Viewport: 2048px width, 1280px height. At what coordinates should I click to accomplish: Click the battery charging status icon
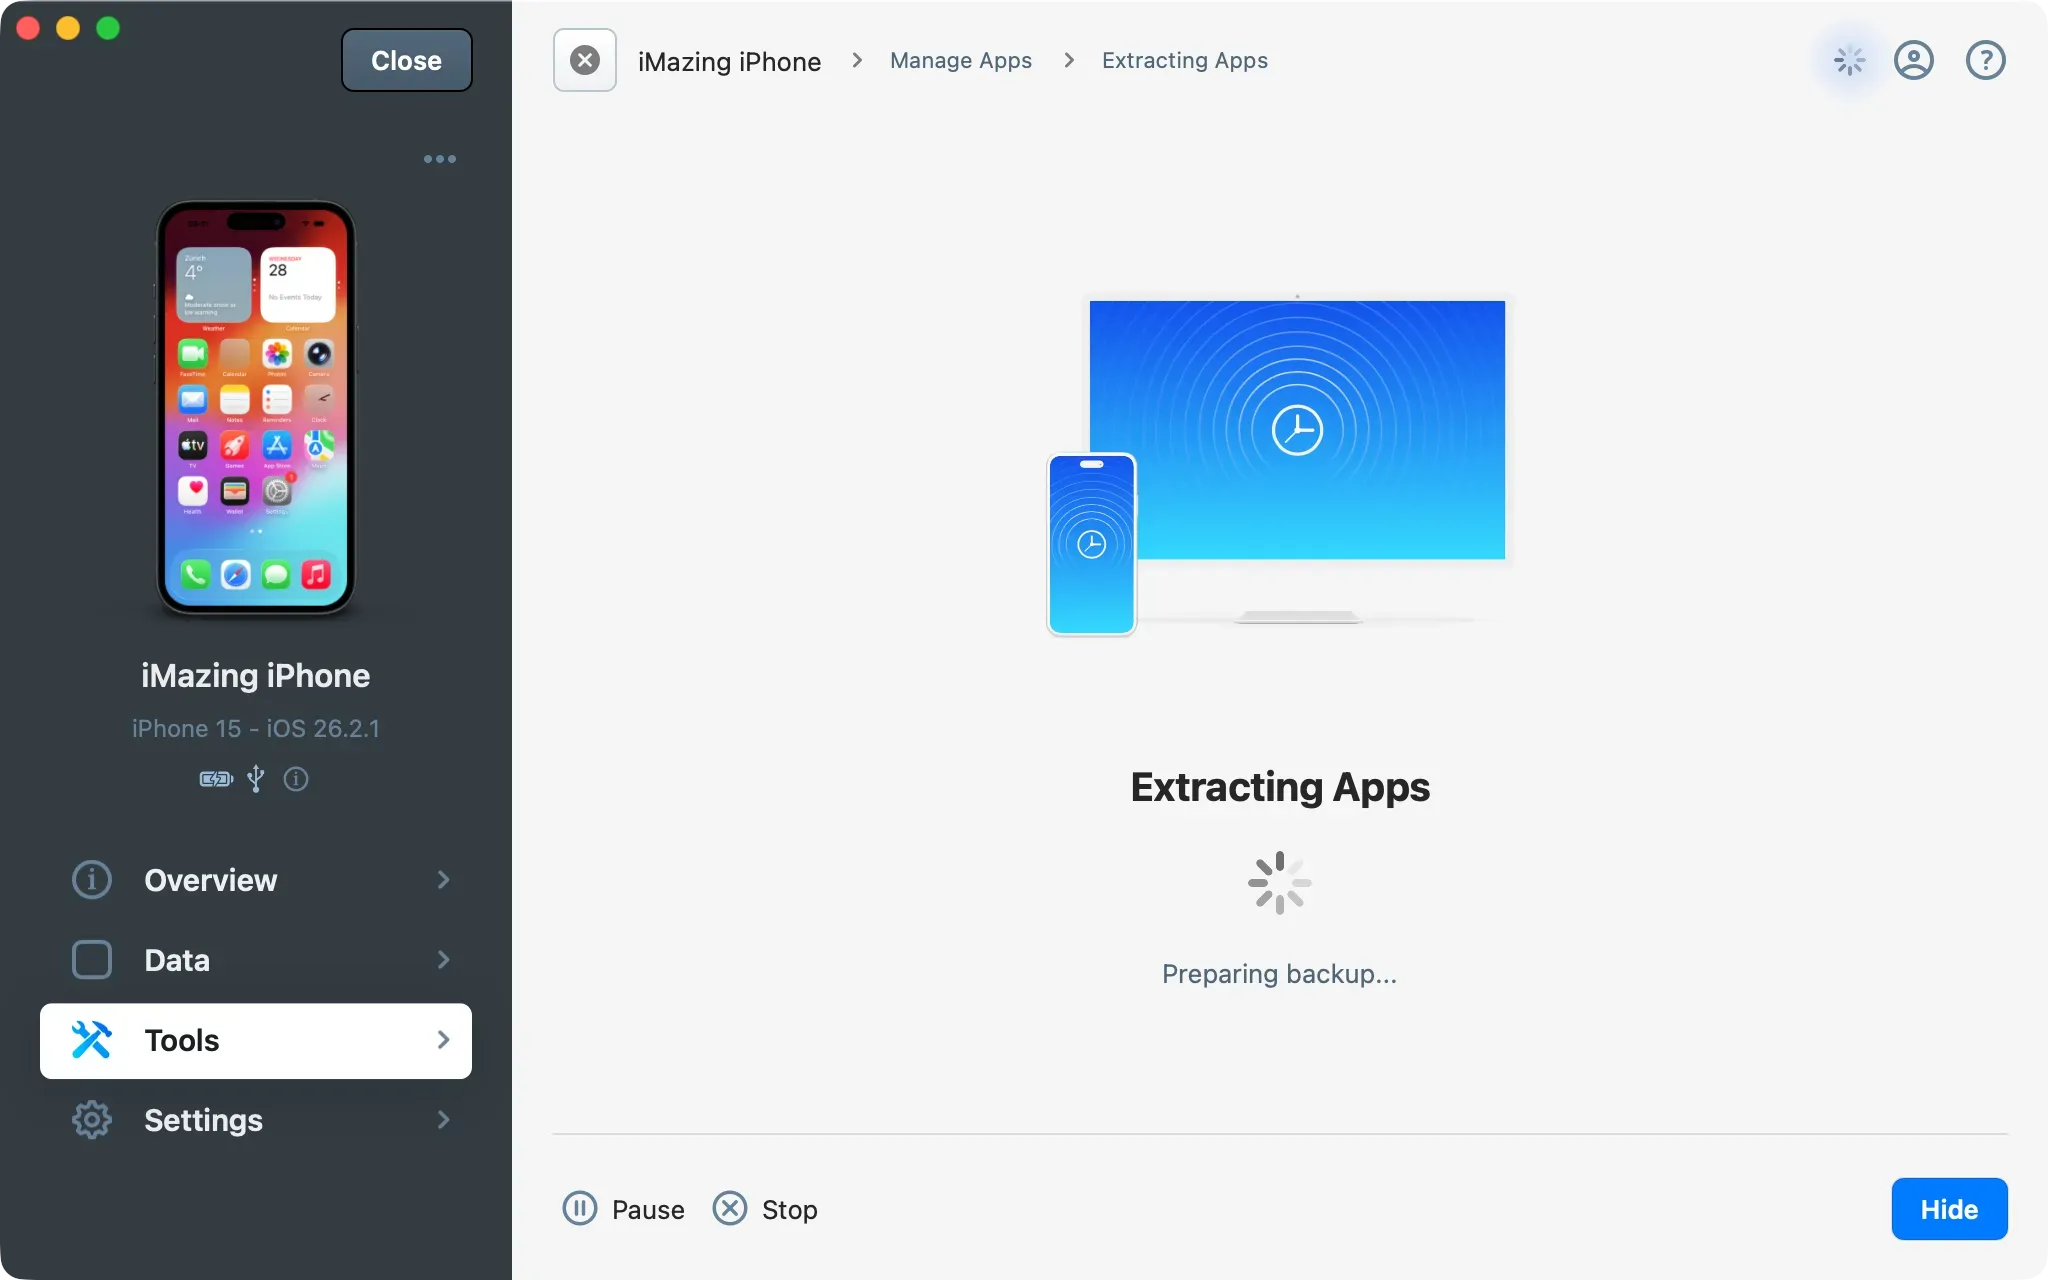coord(214,779)
